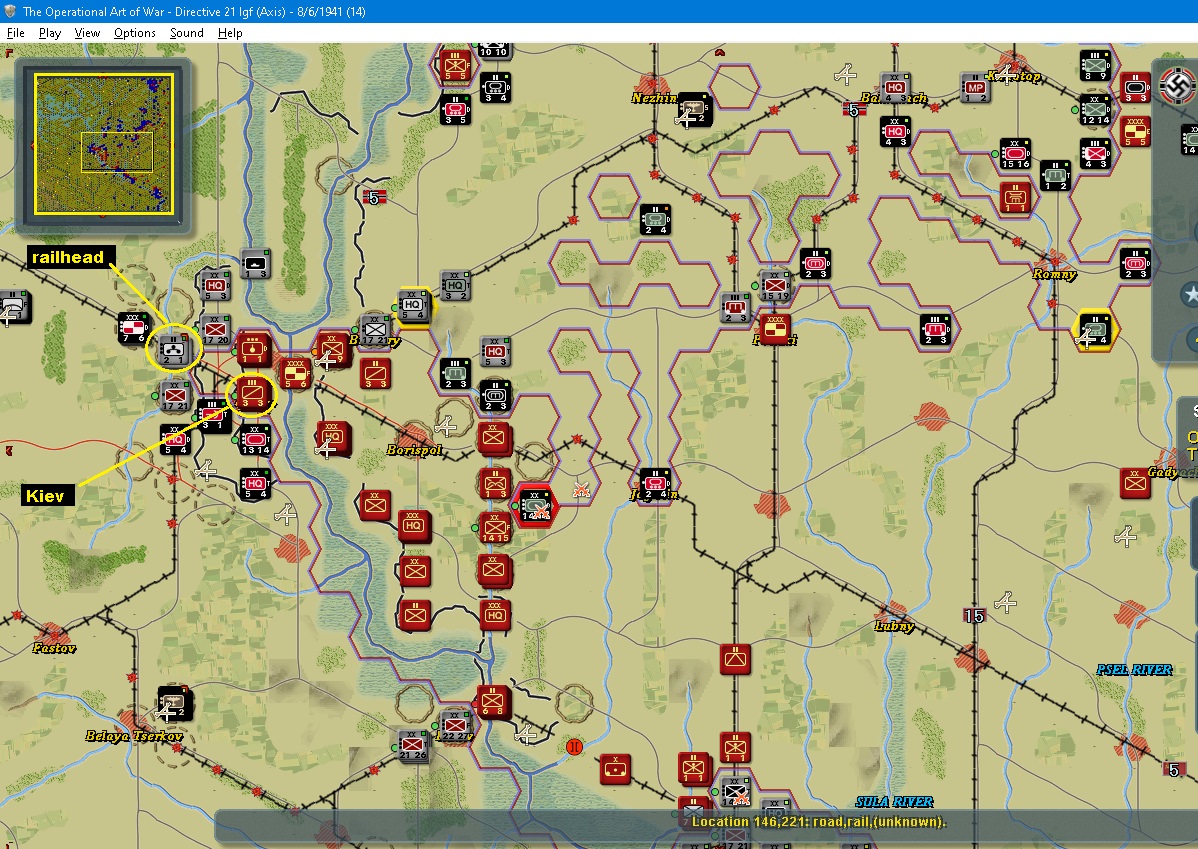The height and width of the screenshot is (849, 1198).
Task: Select the black infantry unit 12-14
Action: (1095, 109)
